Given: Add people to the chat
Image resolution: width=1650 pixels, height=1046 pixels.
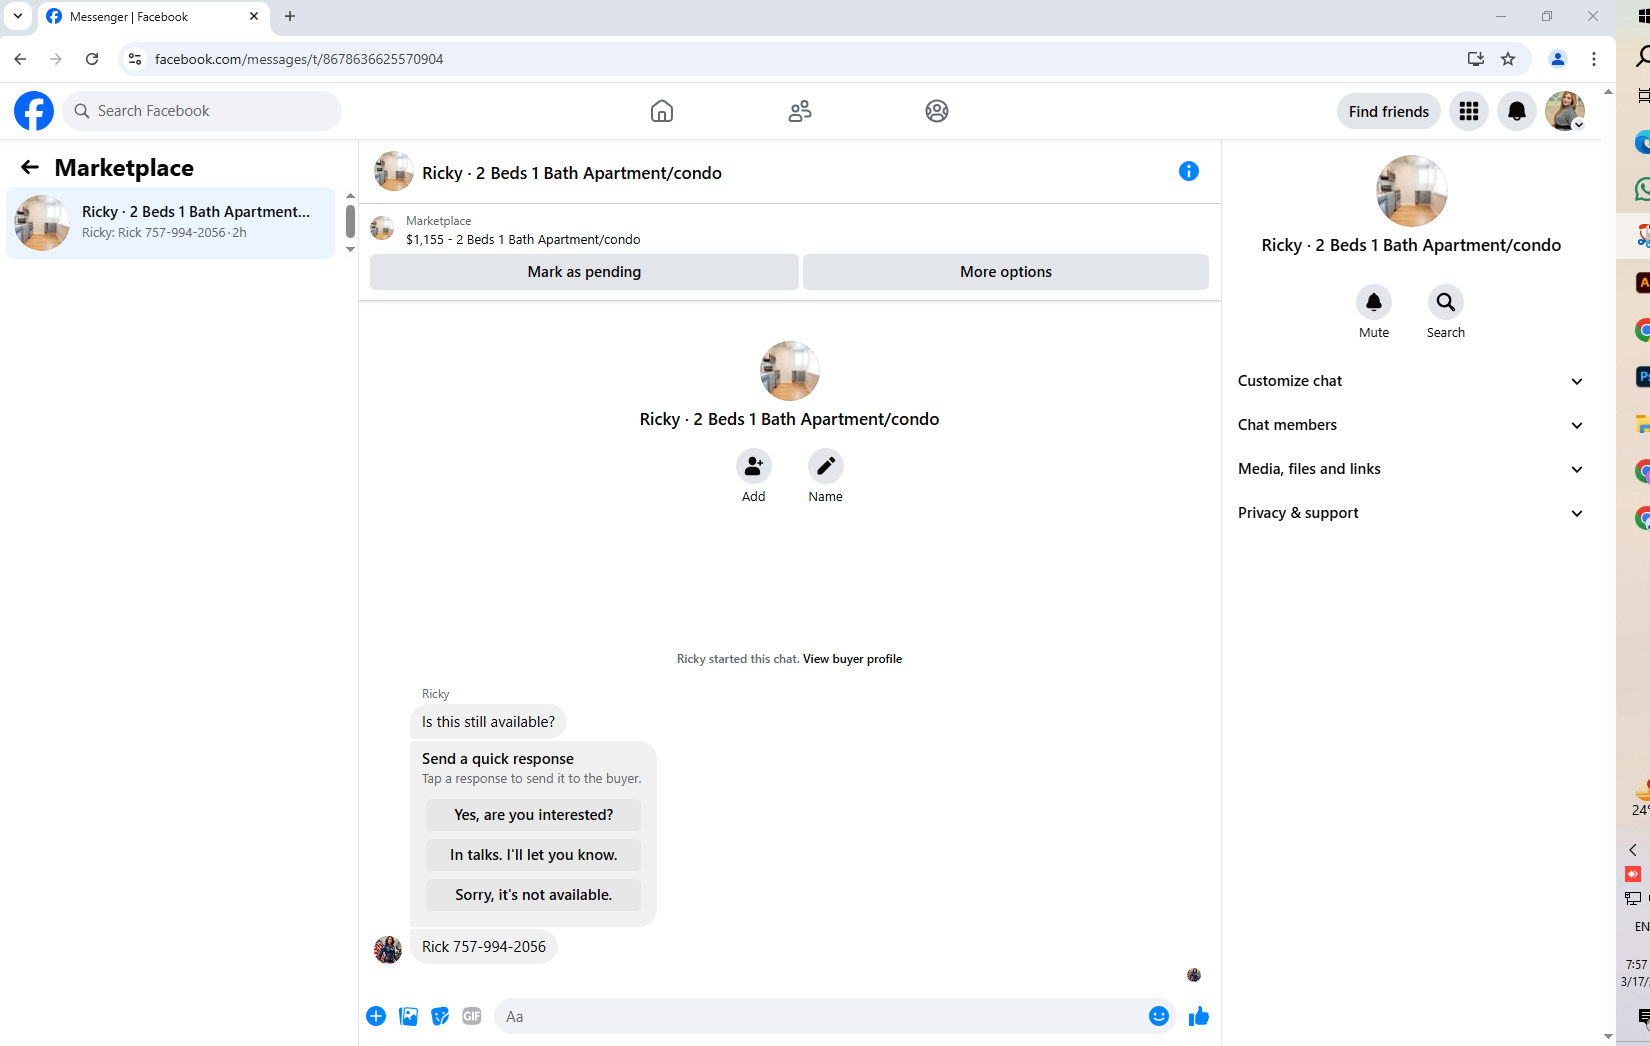Looking at the screenshot, I should tap(754, 466).
